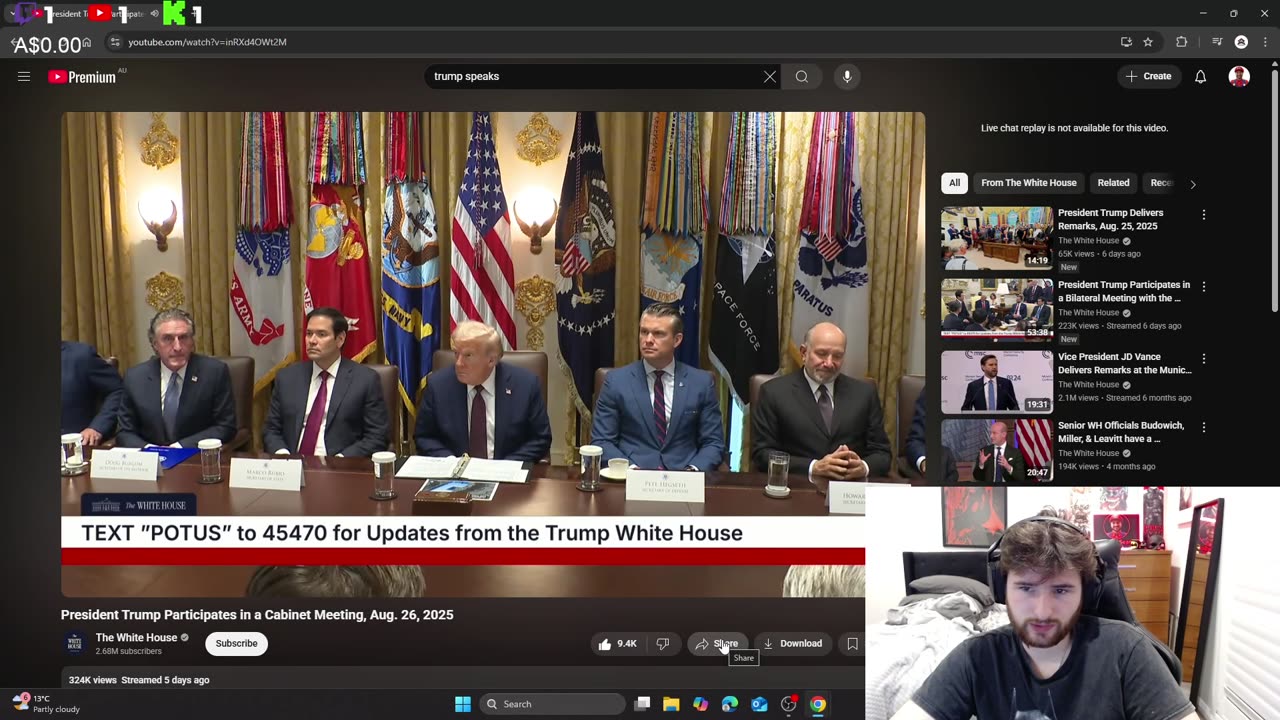Viewport: 1280px width, 720px height.
Task: Go to the YouTube Premium home logo
Action: coord(82,77)
